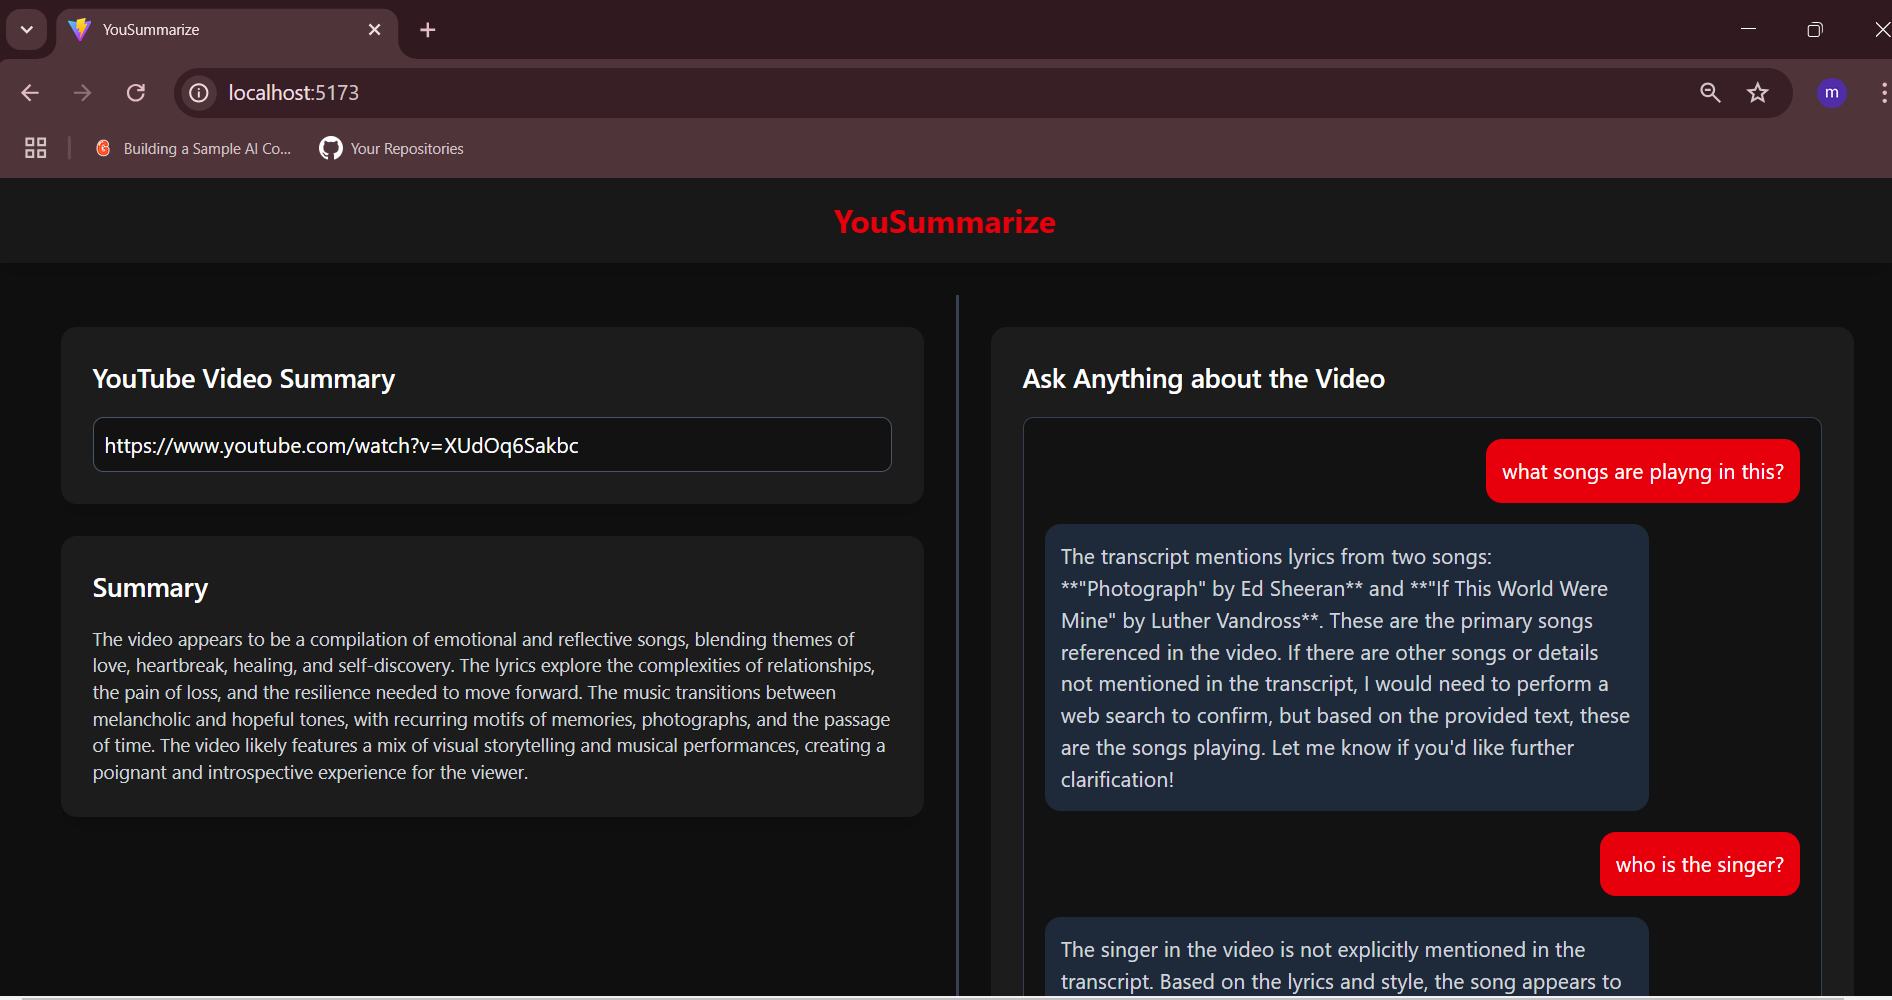Click the browser forward arrow
Screen dimensions: 1892x1000
coord(83,93)
